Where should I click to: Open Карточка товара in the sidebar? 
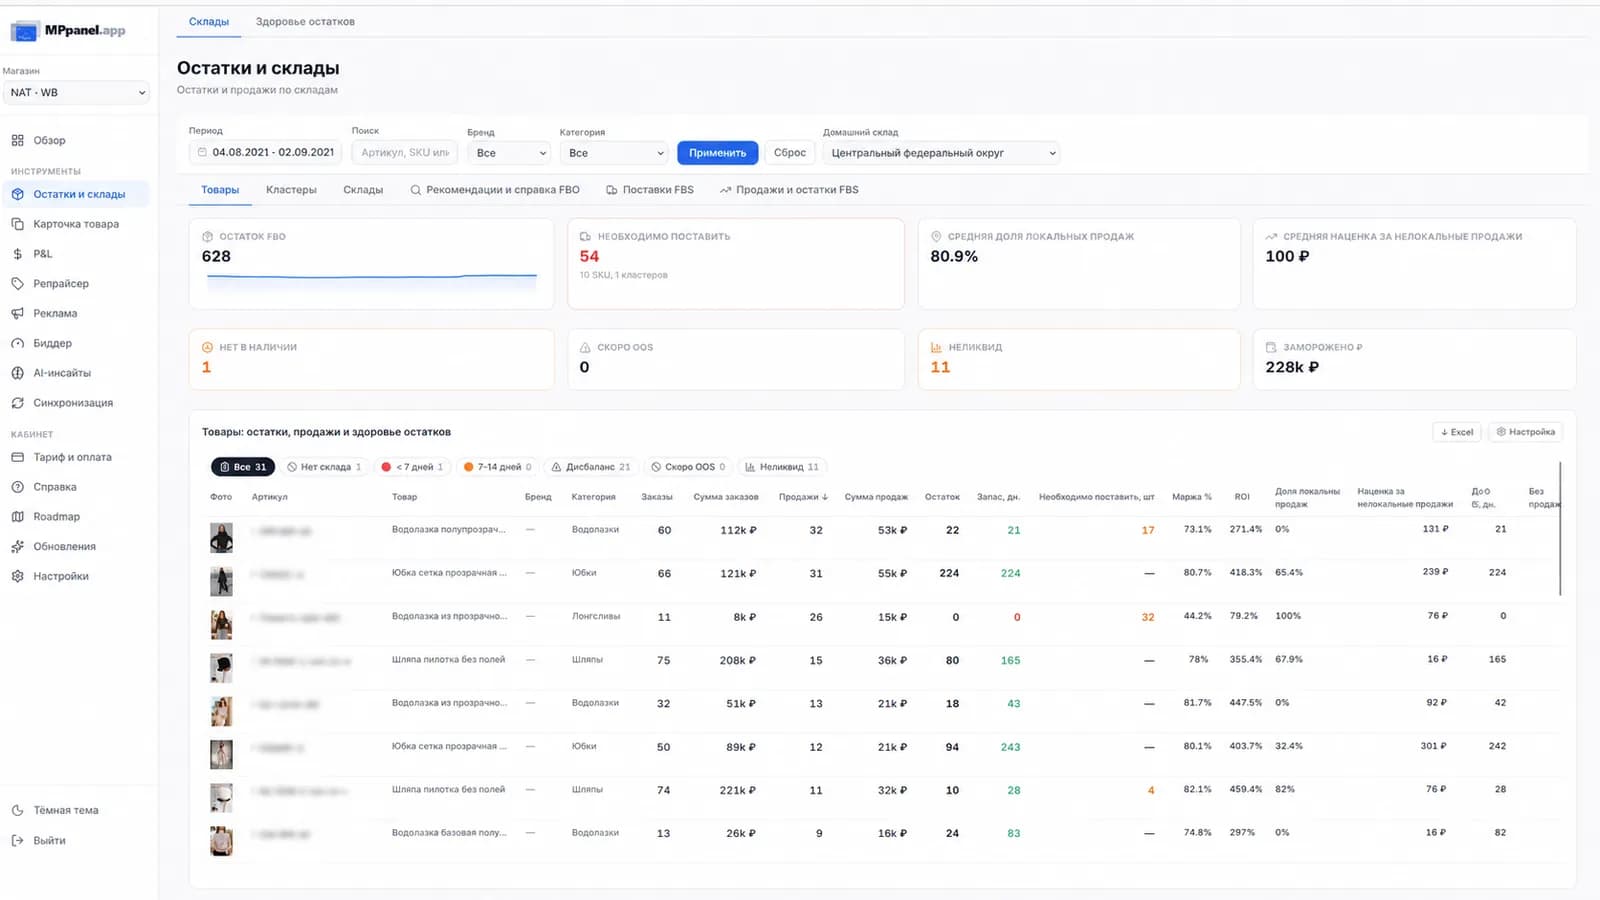tap(75, 224)
